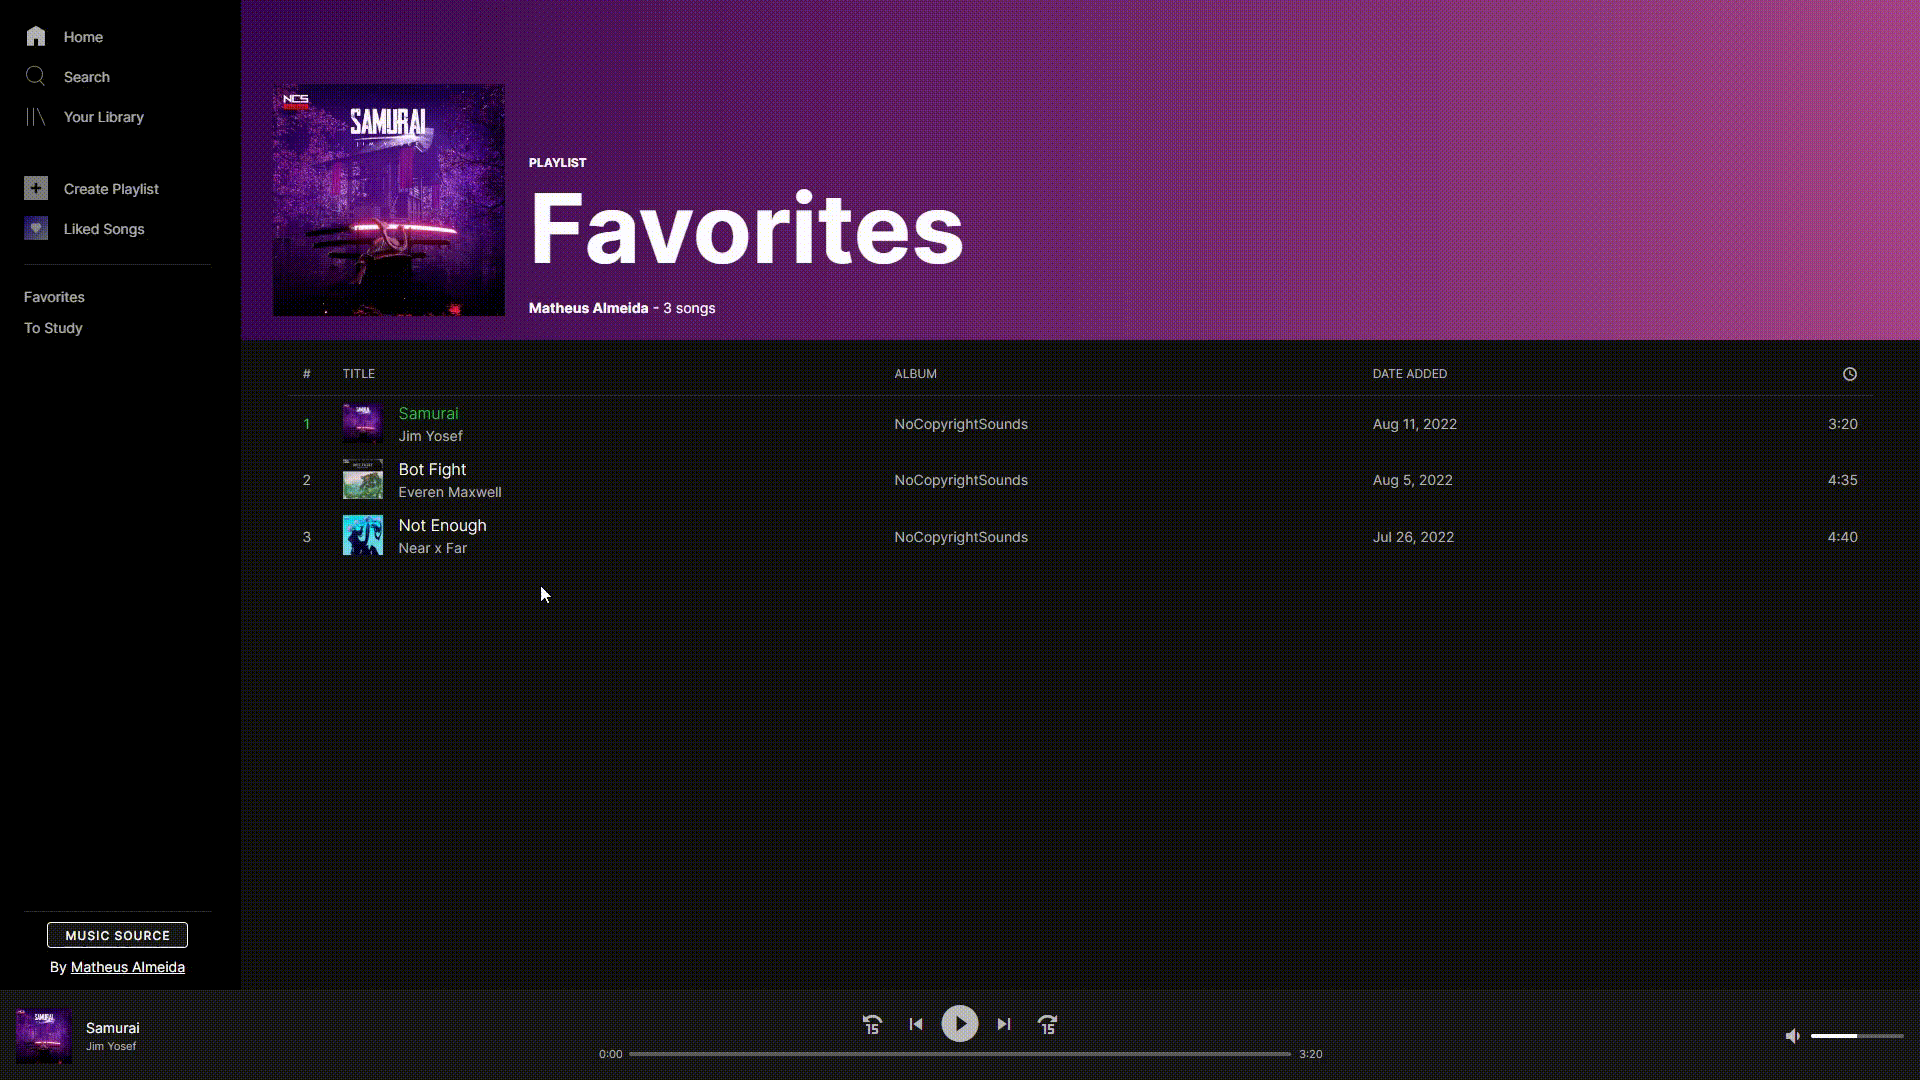Adjust the volume slider
The width and height of the screenshot is (1920, 1080).
click(1857, 1036)
